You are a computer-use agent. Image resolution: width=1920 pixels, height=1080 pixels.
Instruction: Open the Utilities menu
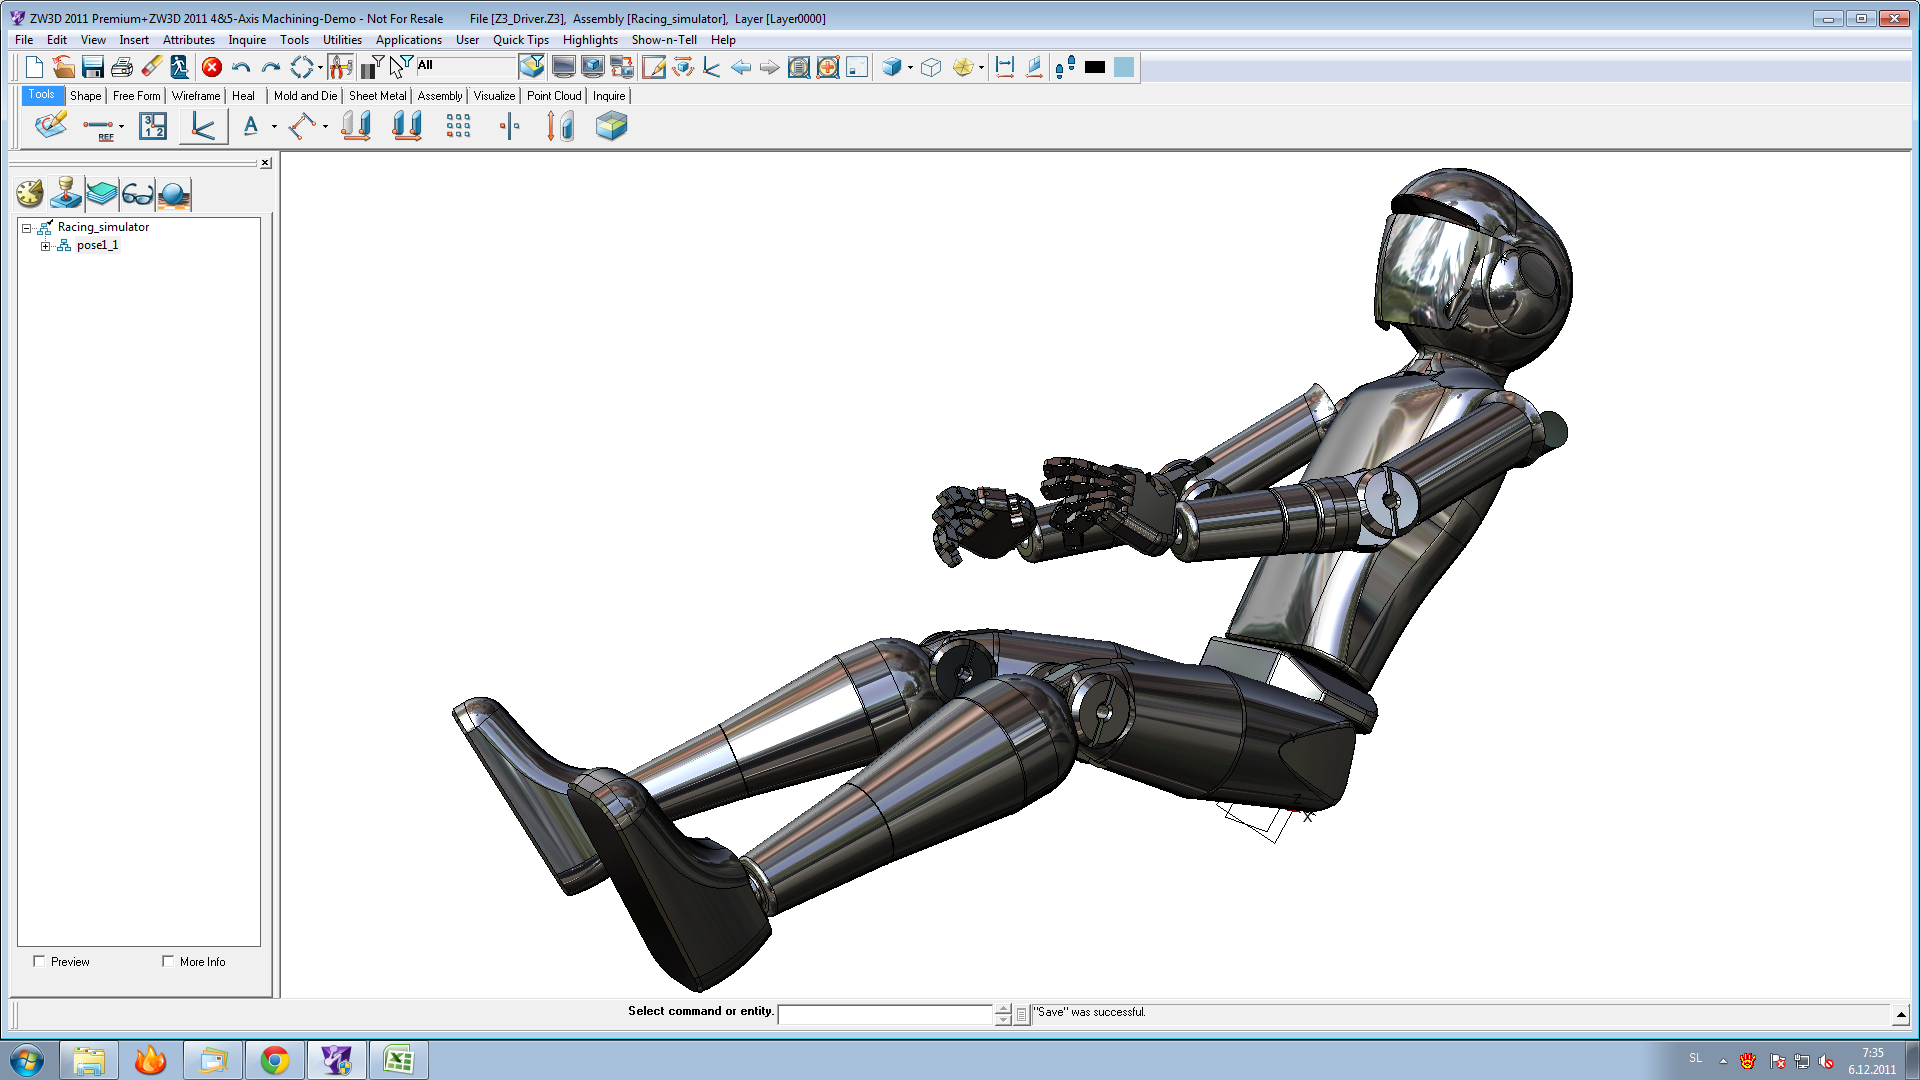342,40
